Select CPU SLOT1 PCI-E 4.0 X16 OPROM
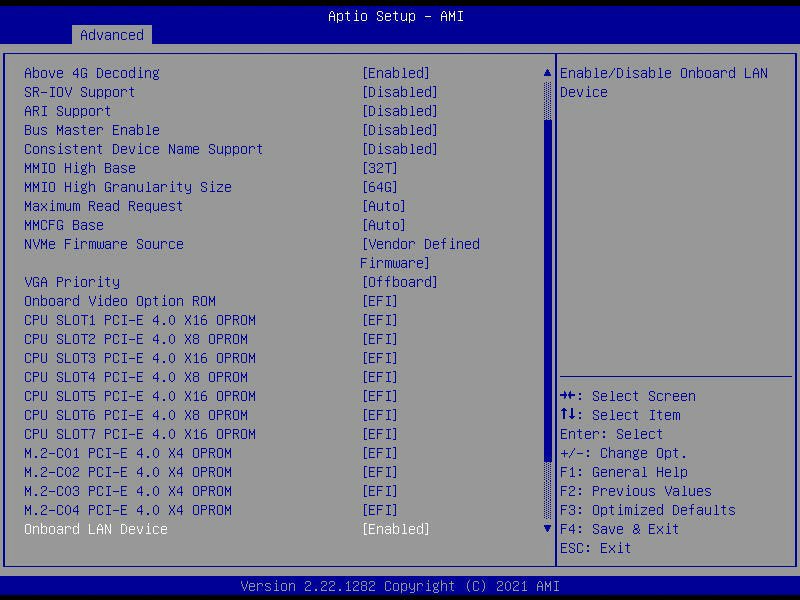Viewport: 800px width, 600px height. (x=140, y=320)
